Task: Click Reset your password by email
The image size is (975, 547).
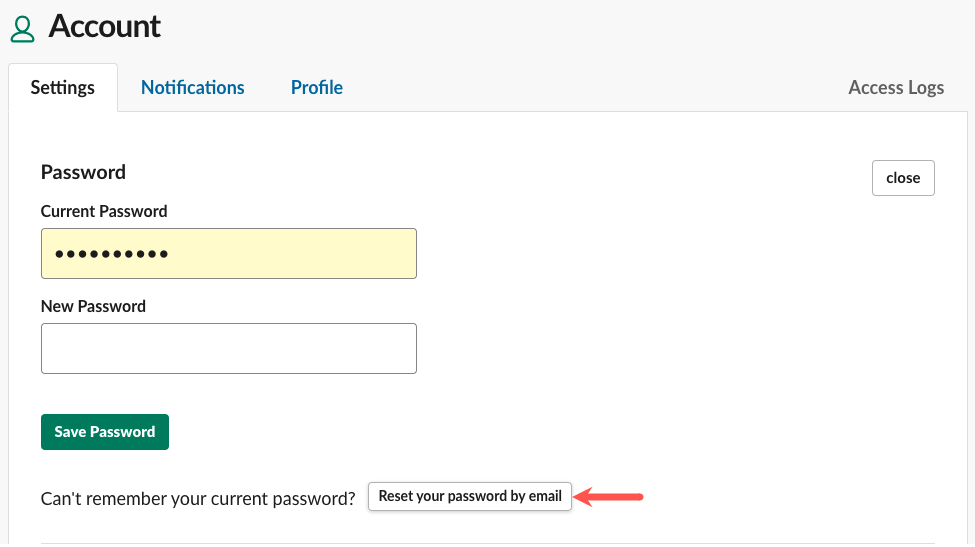Action: [x=469, y=496]
